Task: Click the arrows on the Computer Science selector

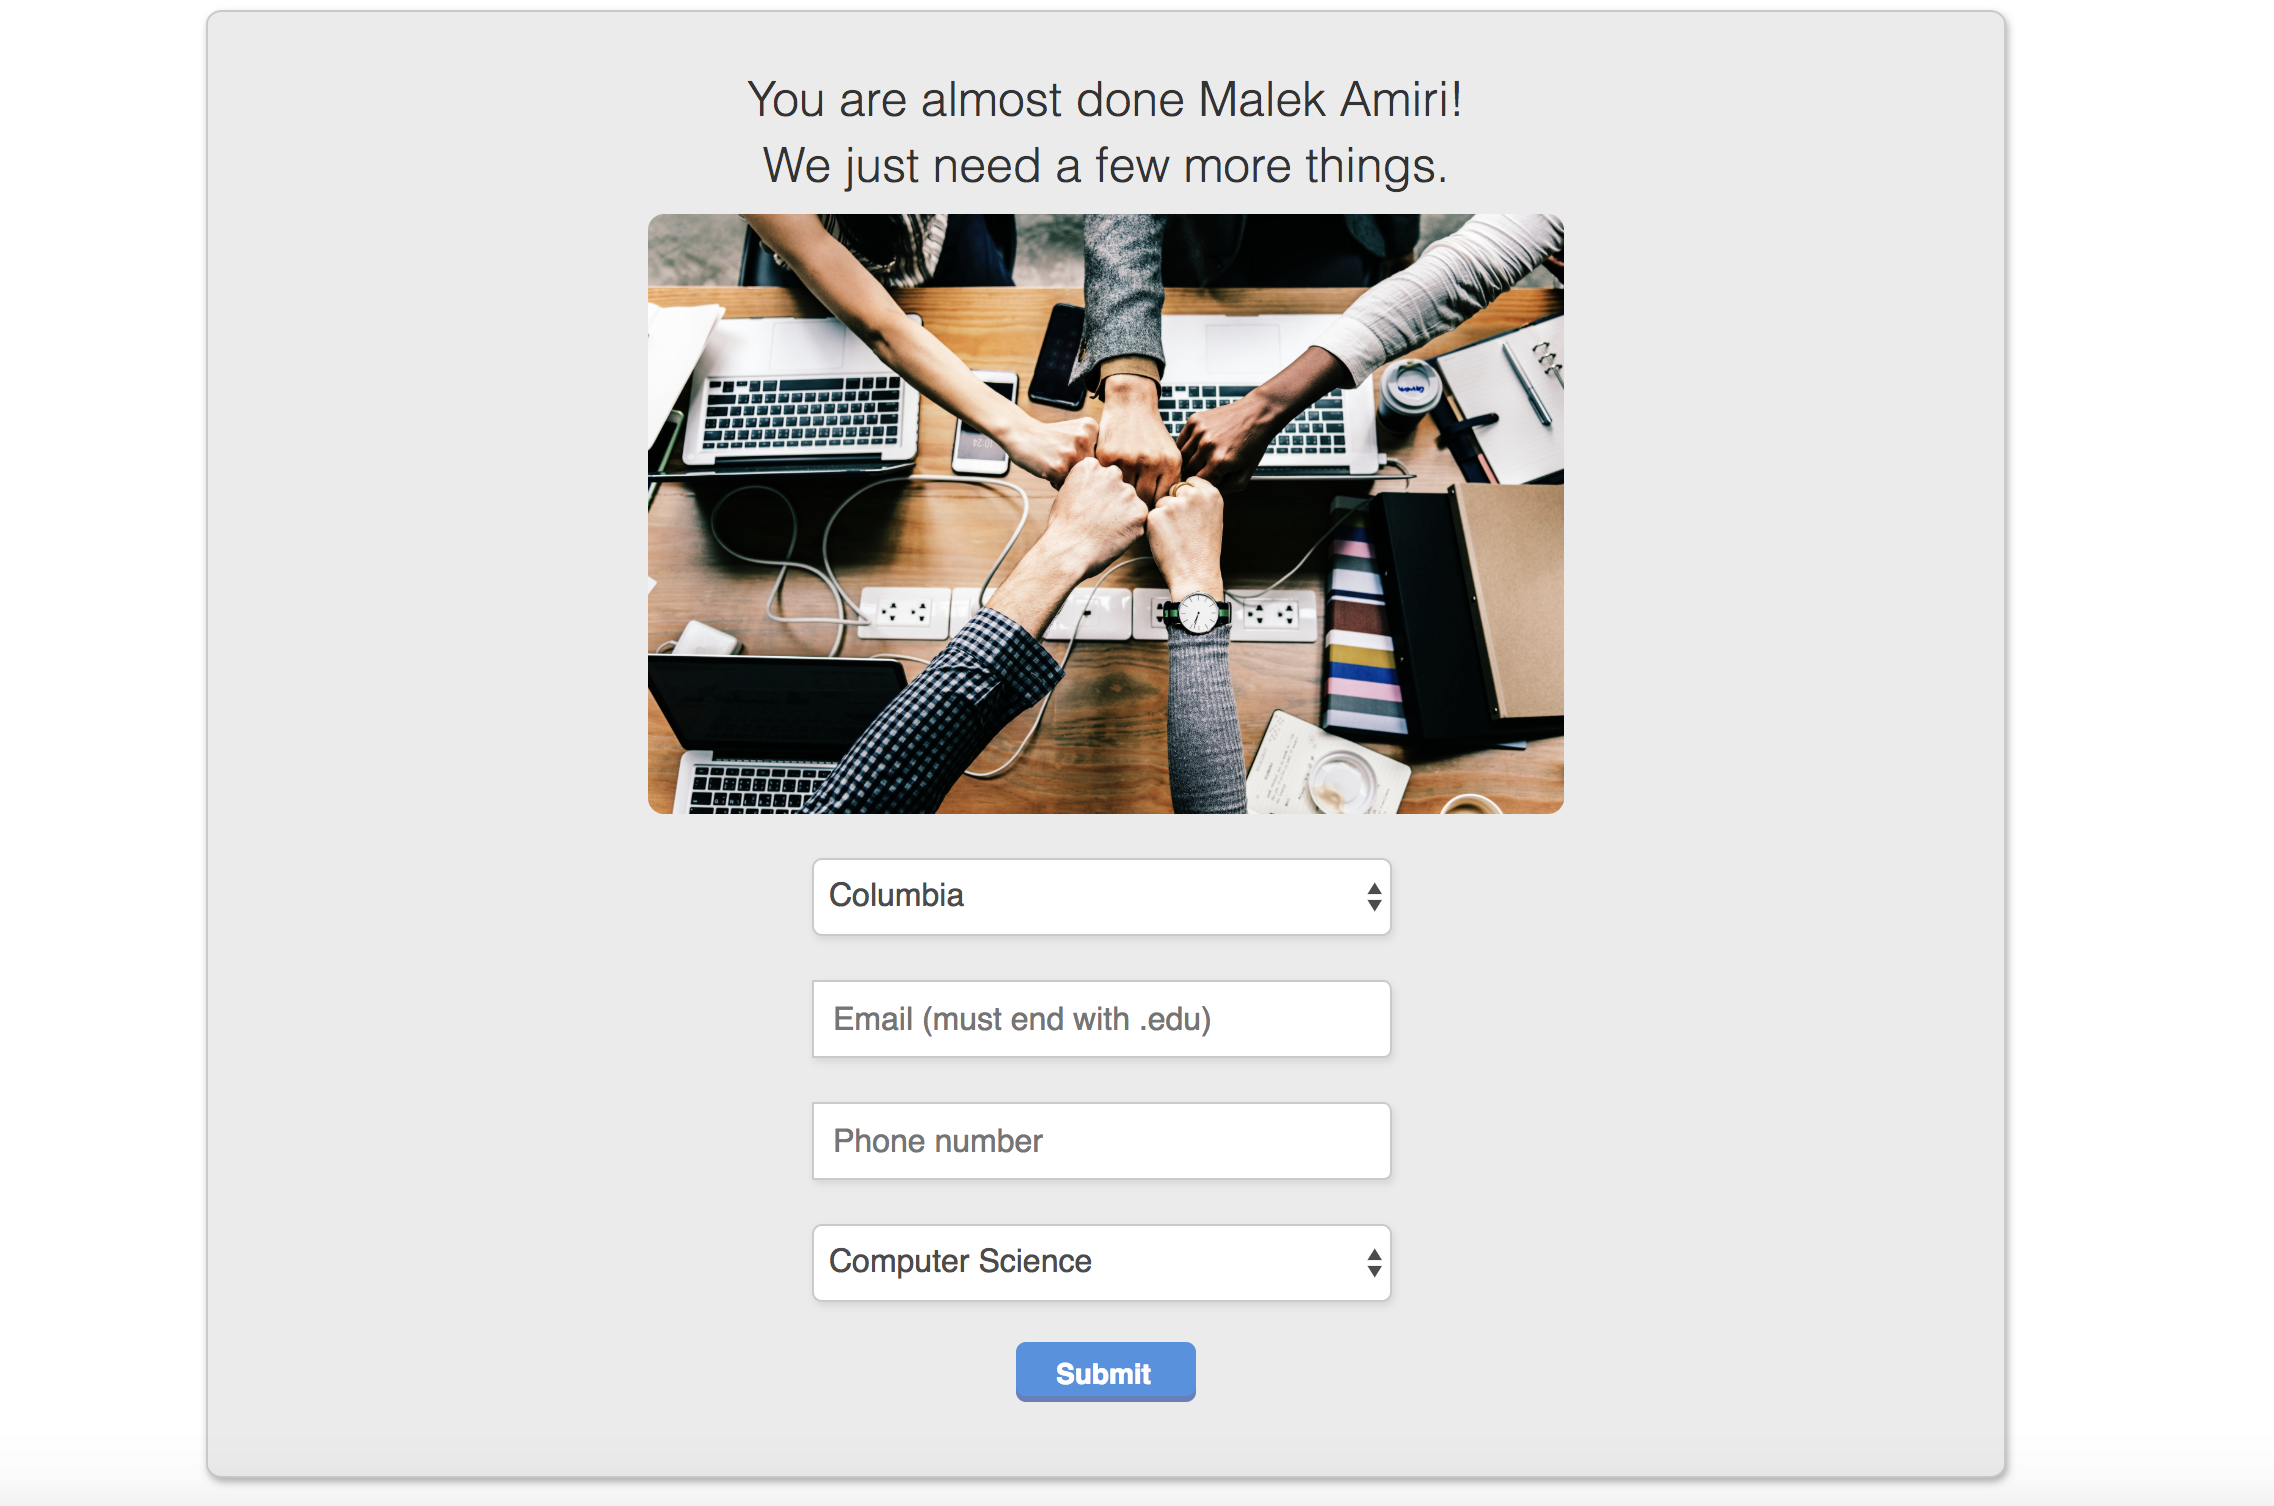Action: tap(1374, 1262)
